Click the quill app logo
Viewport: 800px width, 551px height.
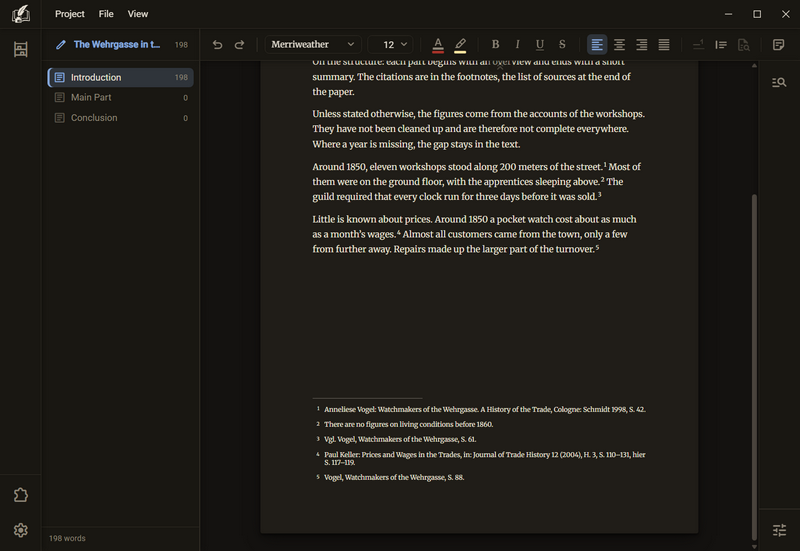pos(20,14)
